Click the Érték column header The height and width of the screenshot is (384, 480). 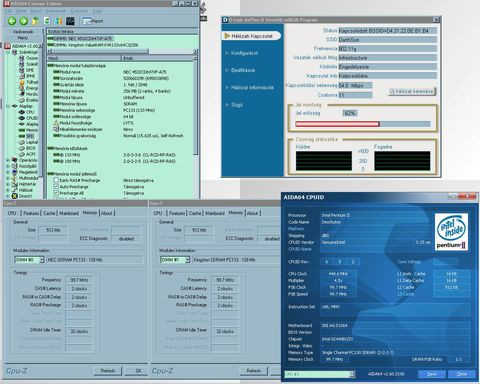point(157,58)
